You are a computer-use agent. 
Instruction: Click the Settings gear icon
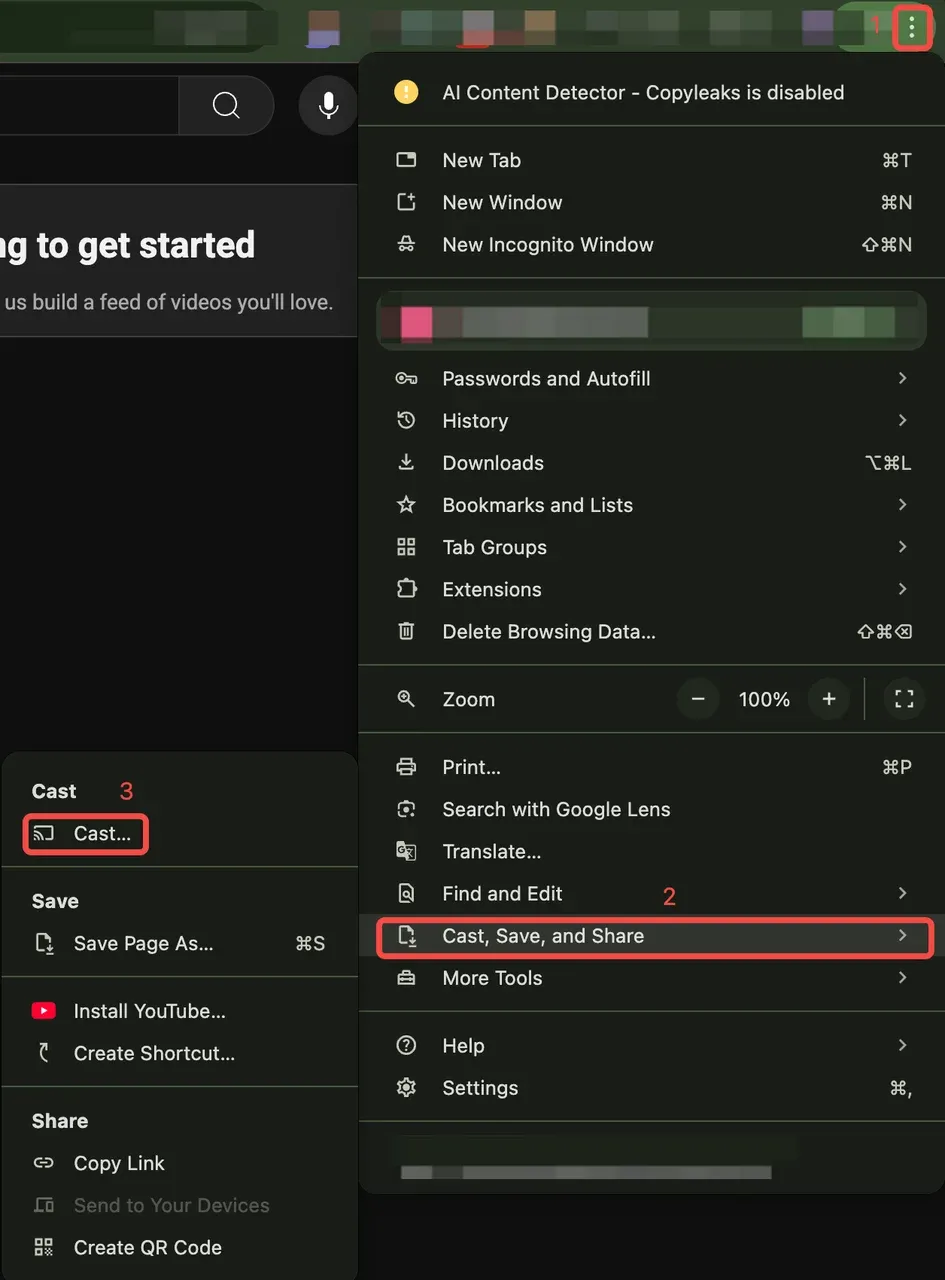pos(406,1087)
